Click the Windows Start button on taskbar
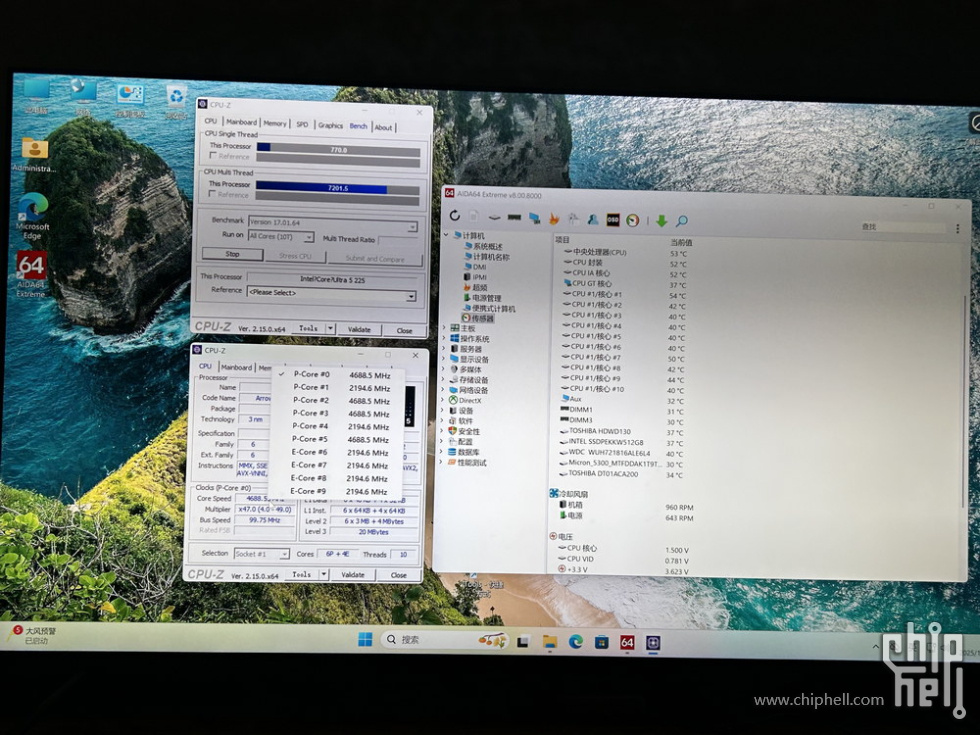This screenshot has width=980, height=735. click(365, 639)
